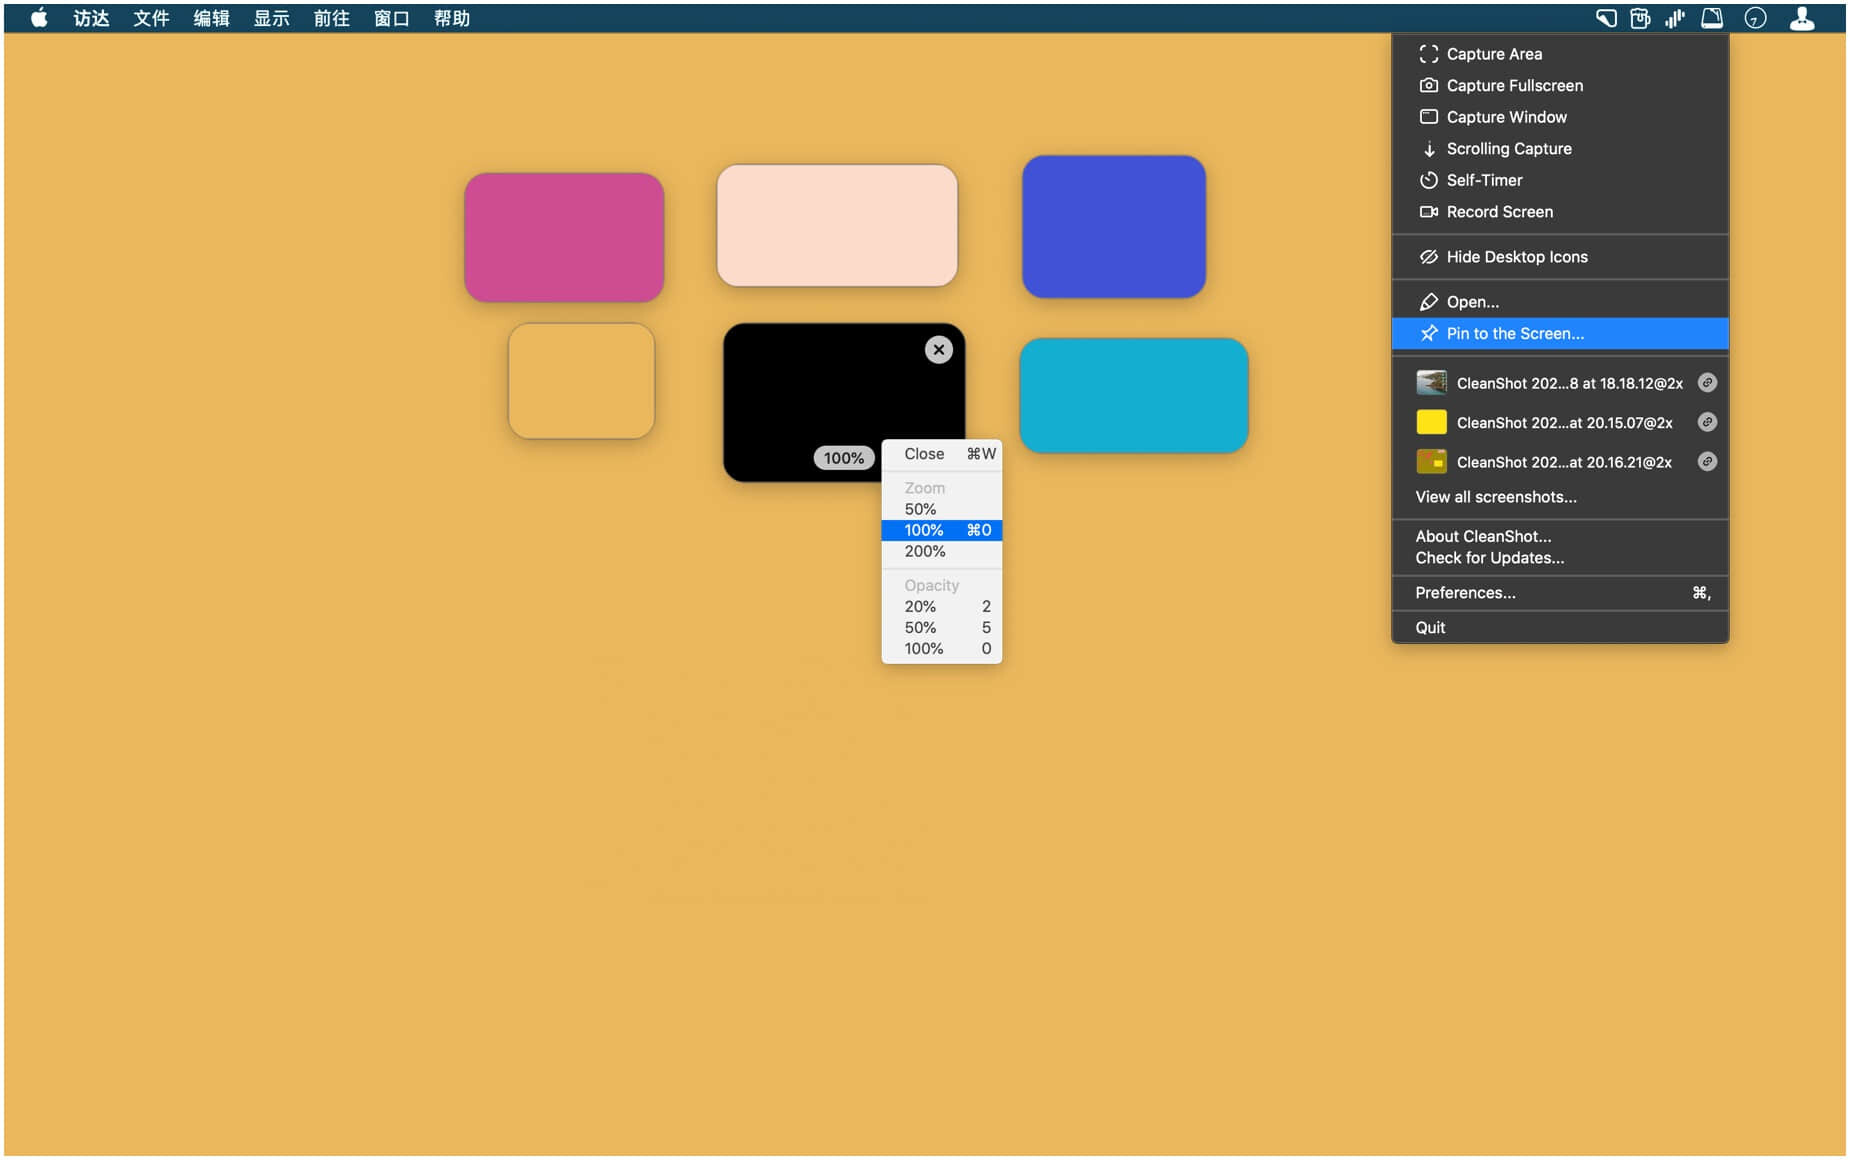Click View all screenshots link

pyautogui.click(x=1495, y=497)
